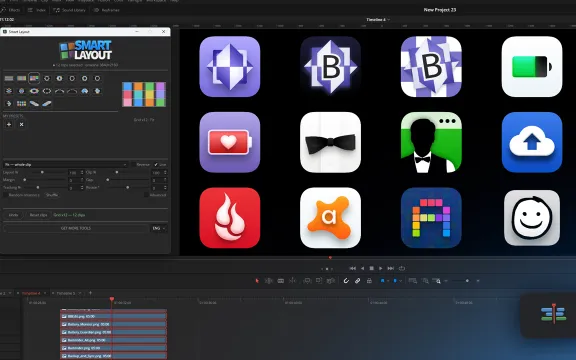Enable the Reverse checkbox

[x=134, y=165]
